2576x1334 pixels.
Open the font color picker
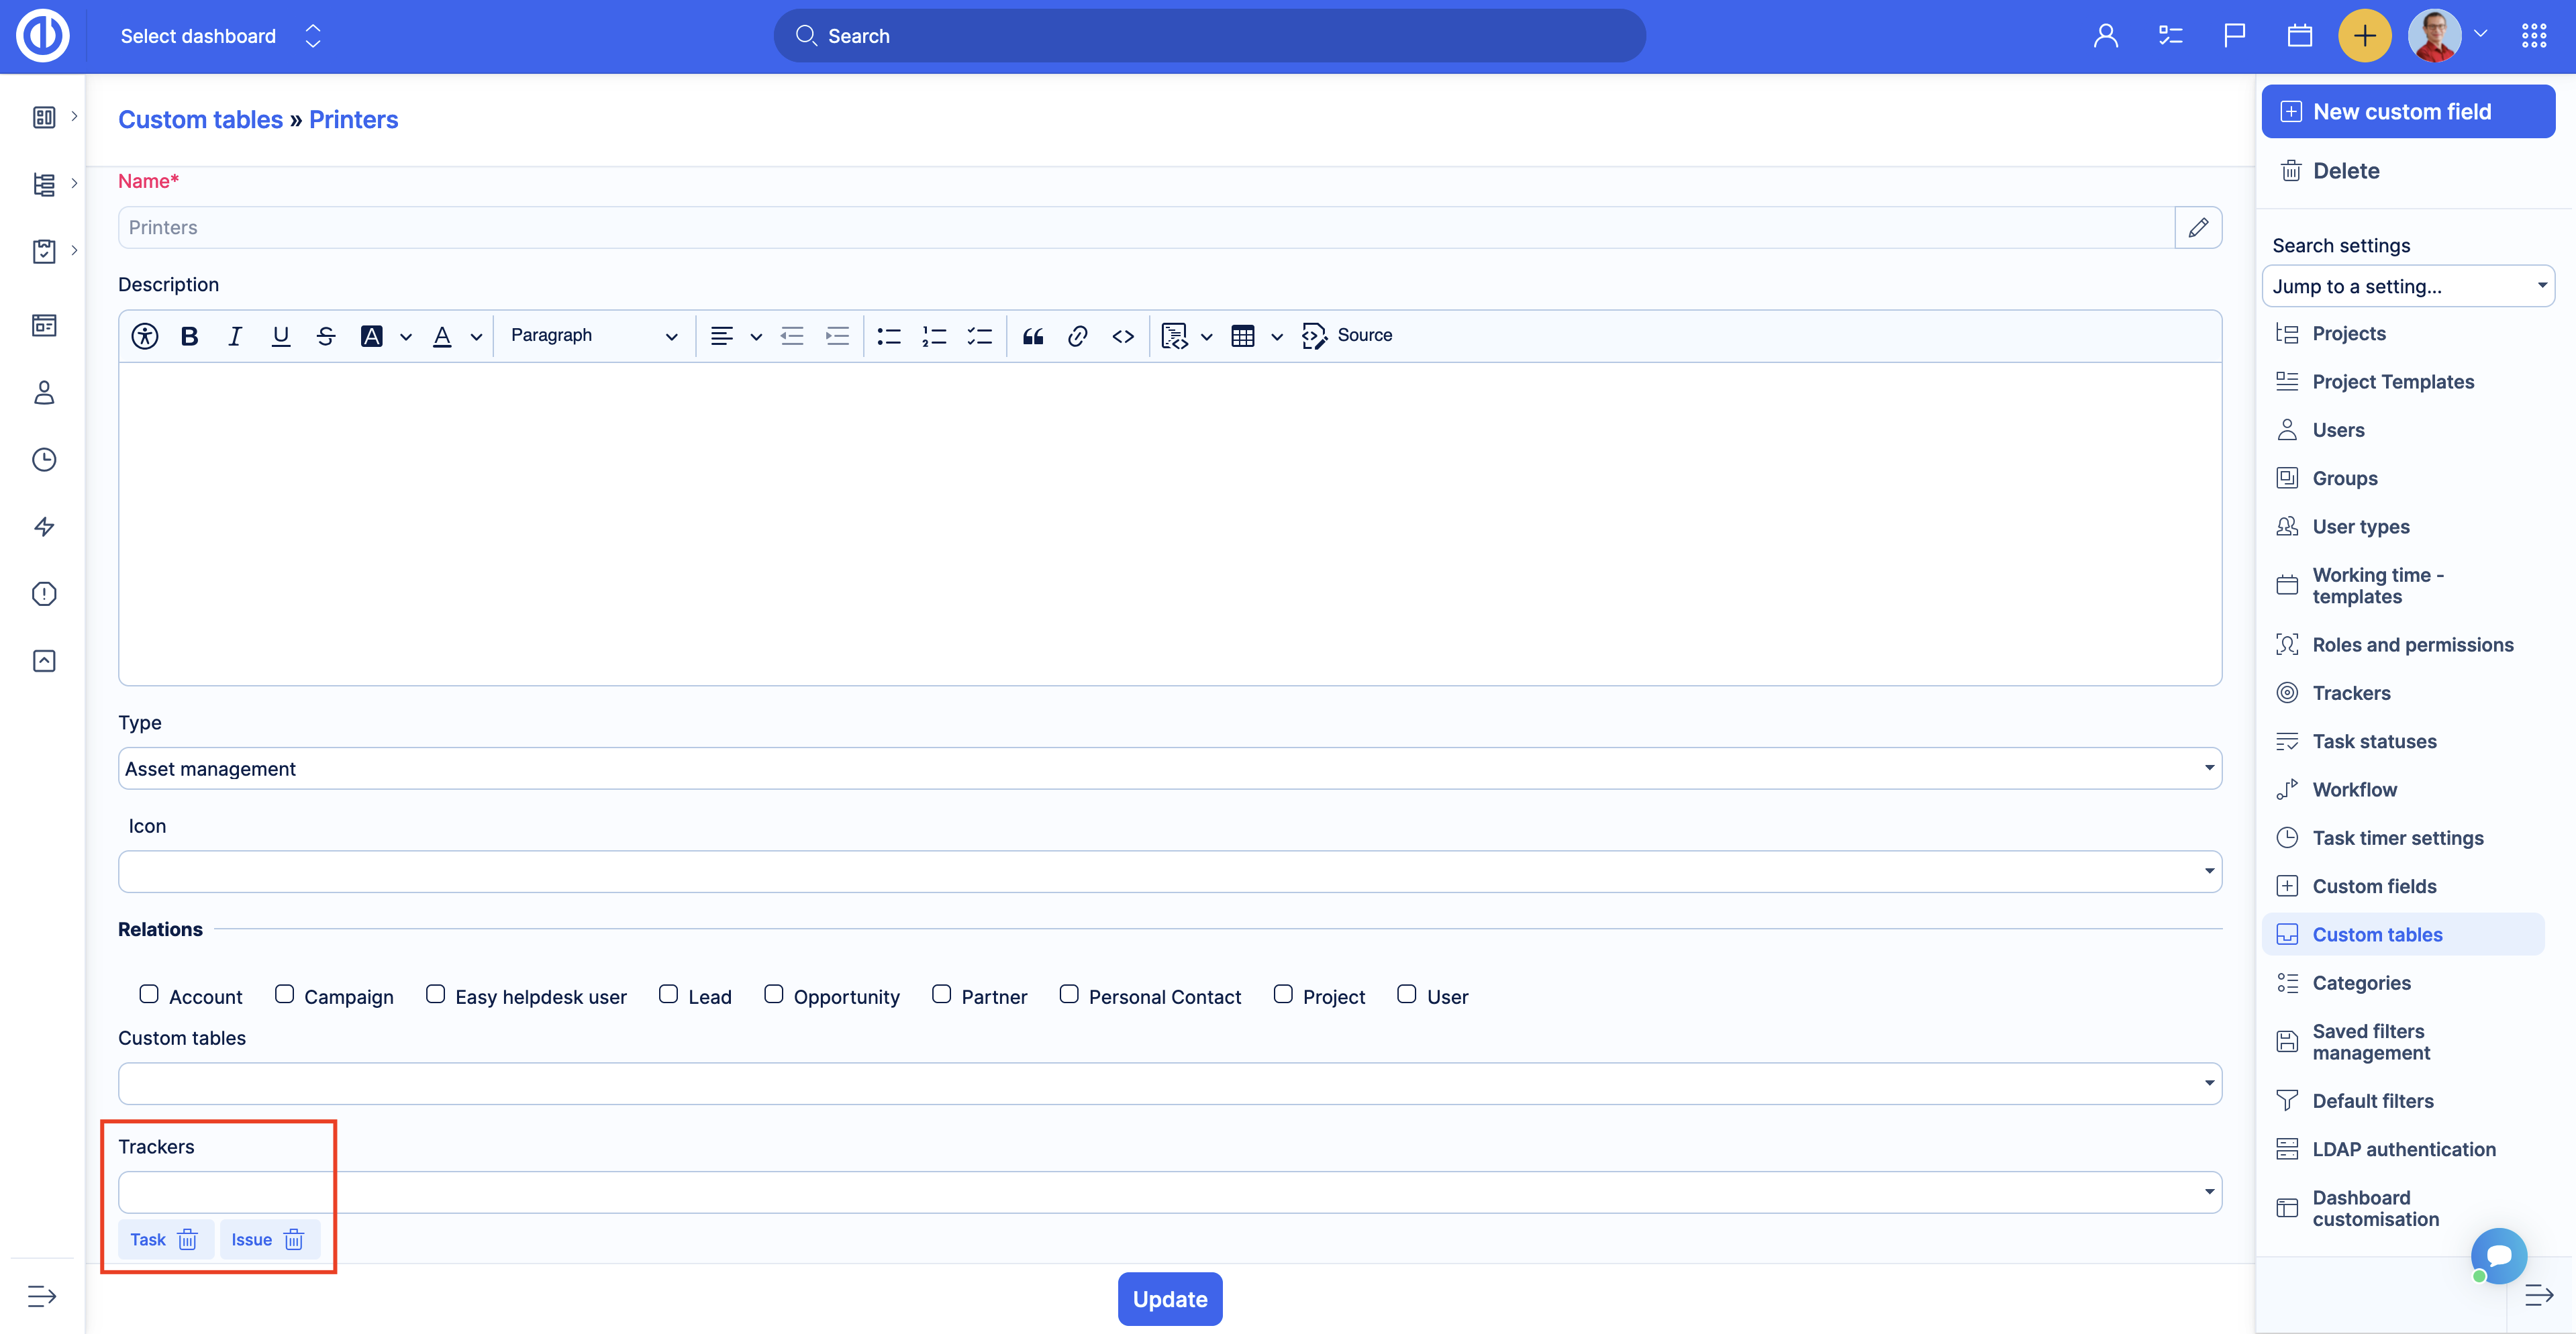click(442, 336)
